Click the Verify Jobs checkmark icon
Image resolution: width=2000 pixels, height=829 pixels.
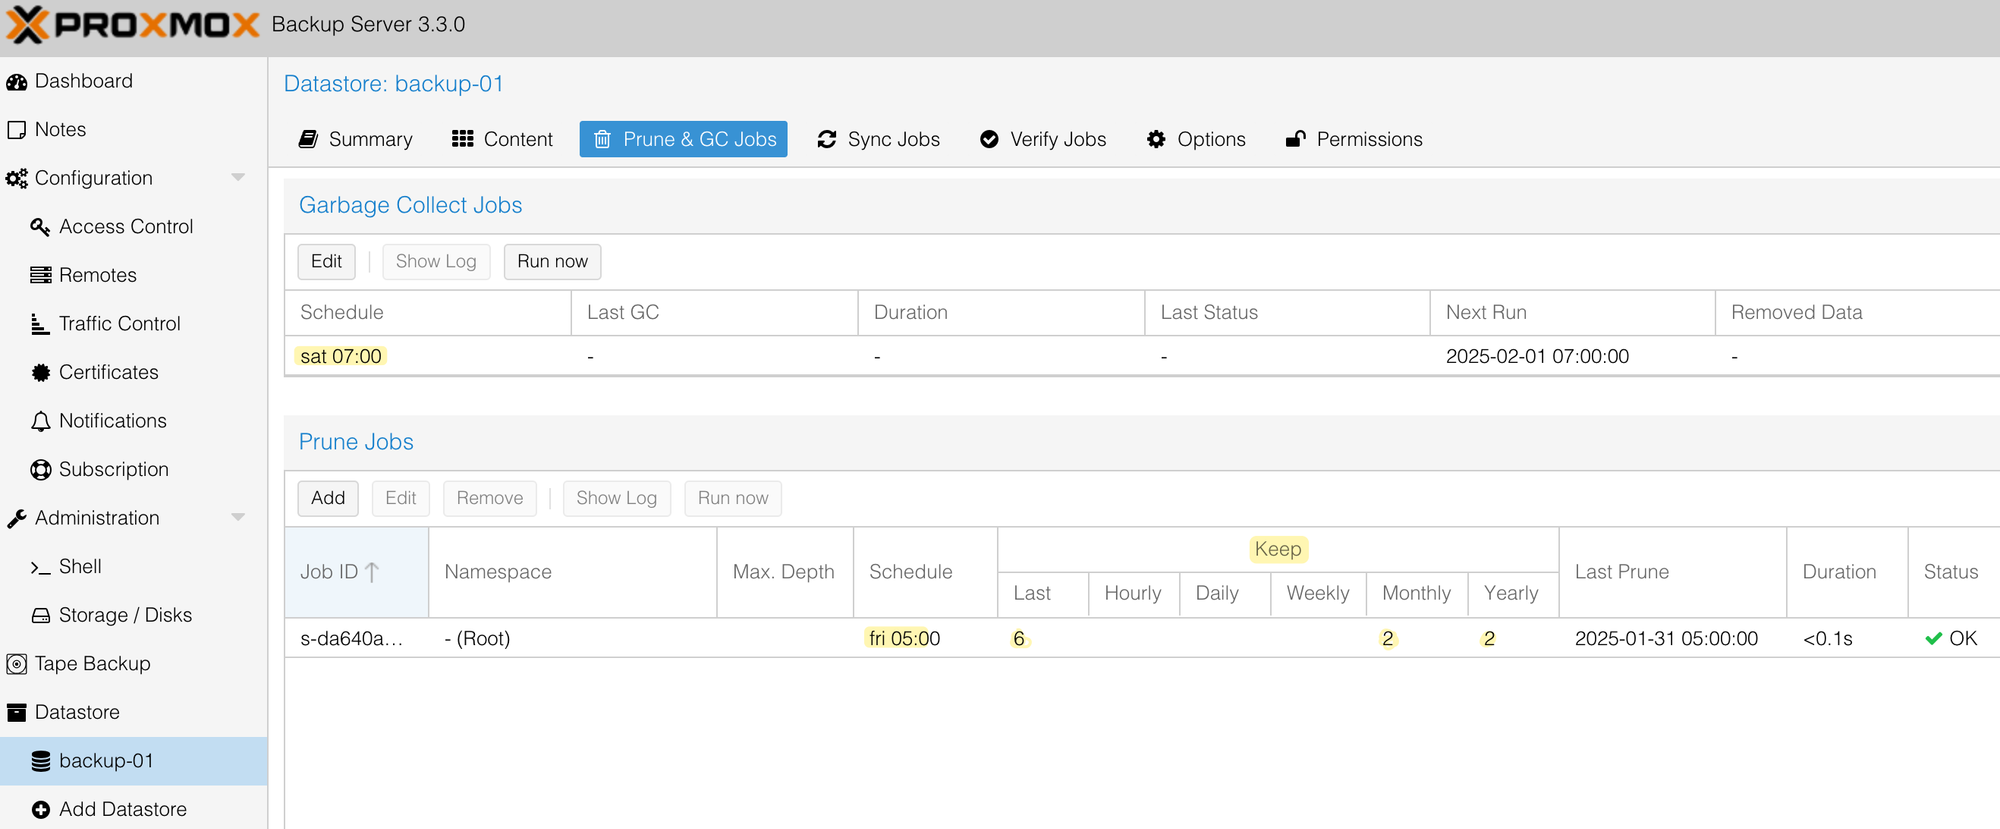[989, 139]
